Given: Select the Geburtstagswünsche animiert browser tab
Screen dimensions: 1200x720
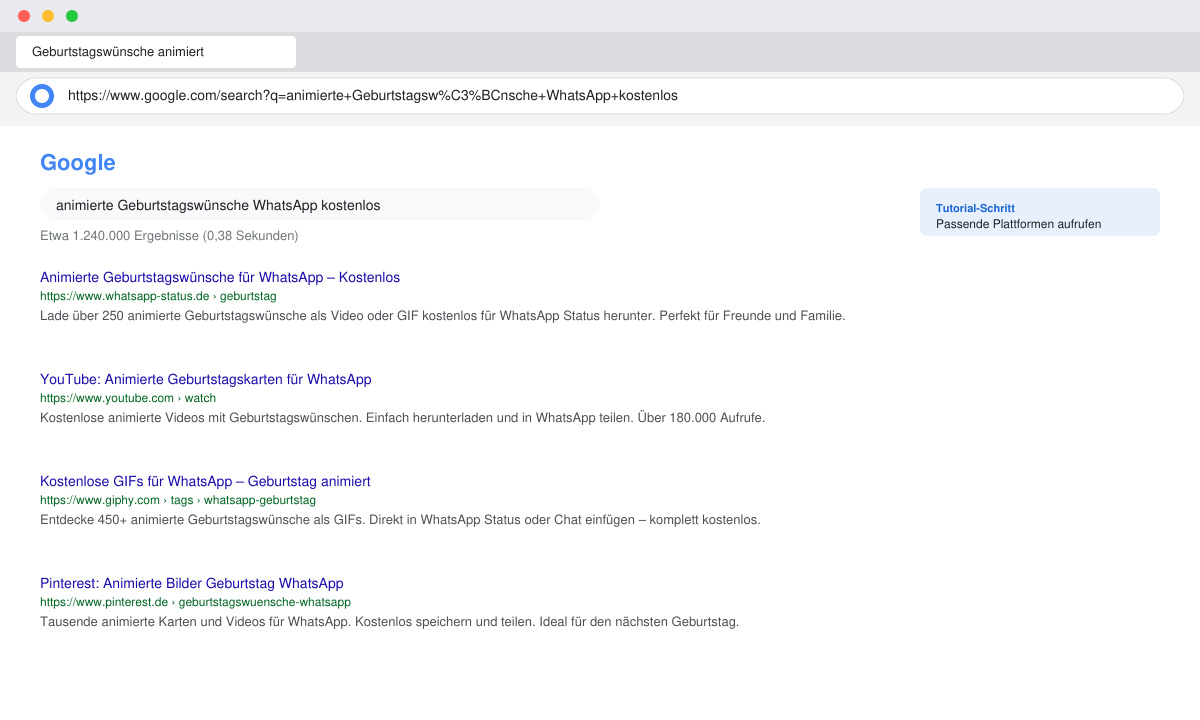Looking at the screenshot, I should [156, 52].
